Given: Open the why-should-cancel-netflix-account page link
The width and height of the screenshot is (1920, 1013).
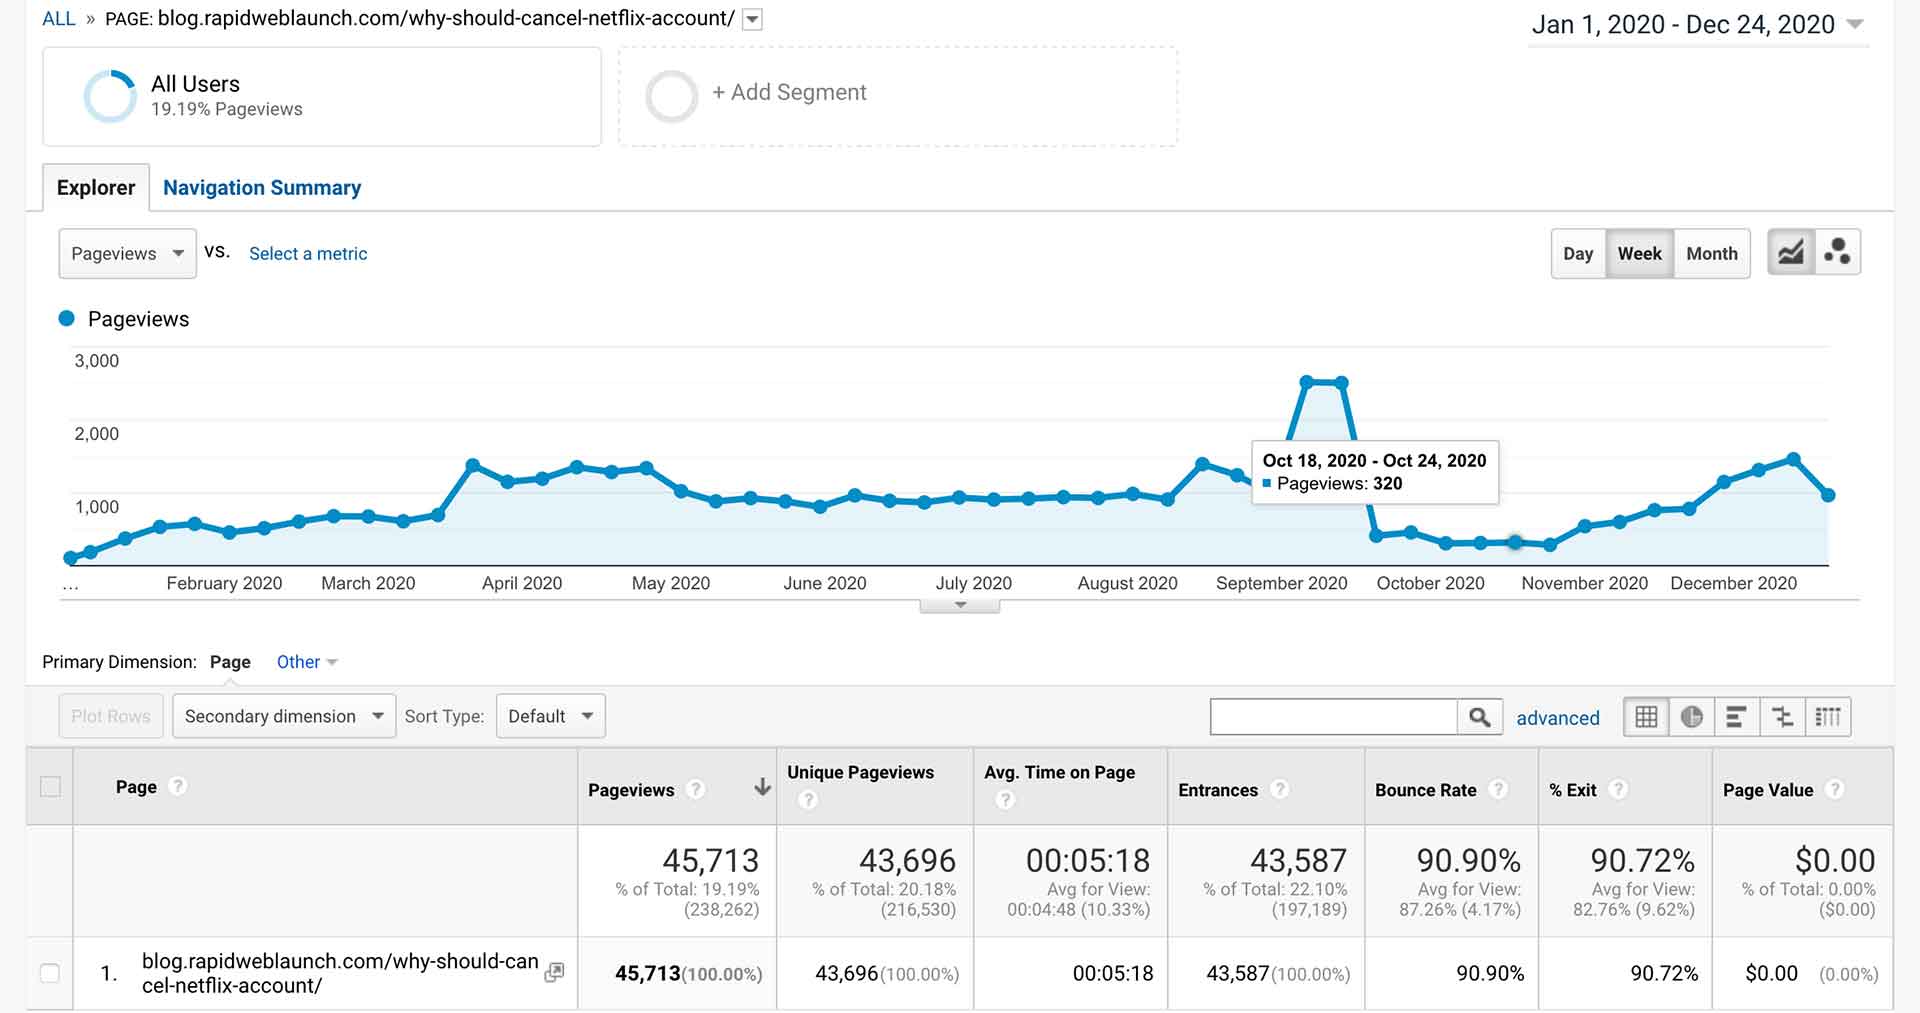Looking at the screenshot, I should [x=340, y=973].
